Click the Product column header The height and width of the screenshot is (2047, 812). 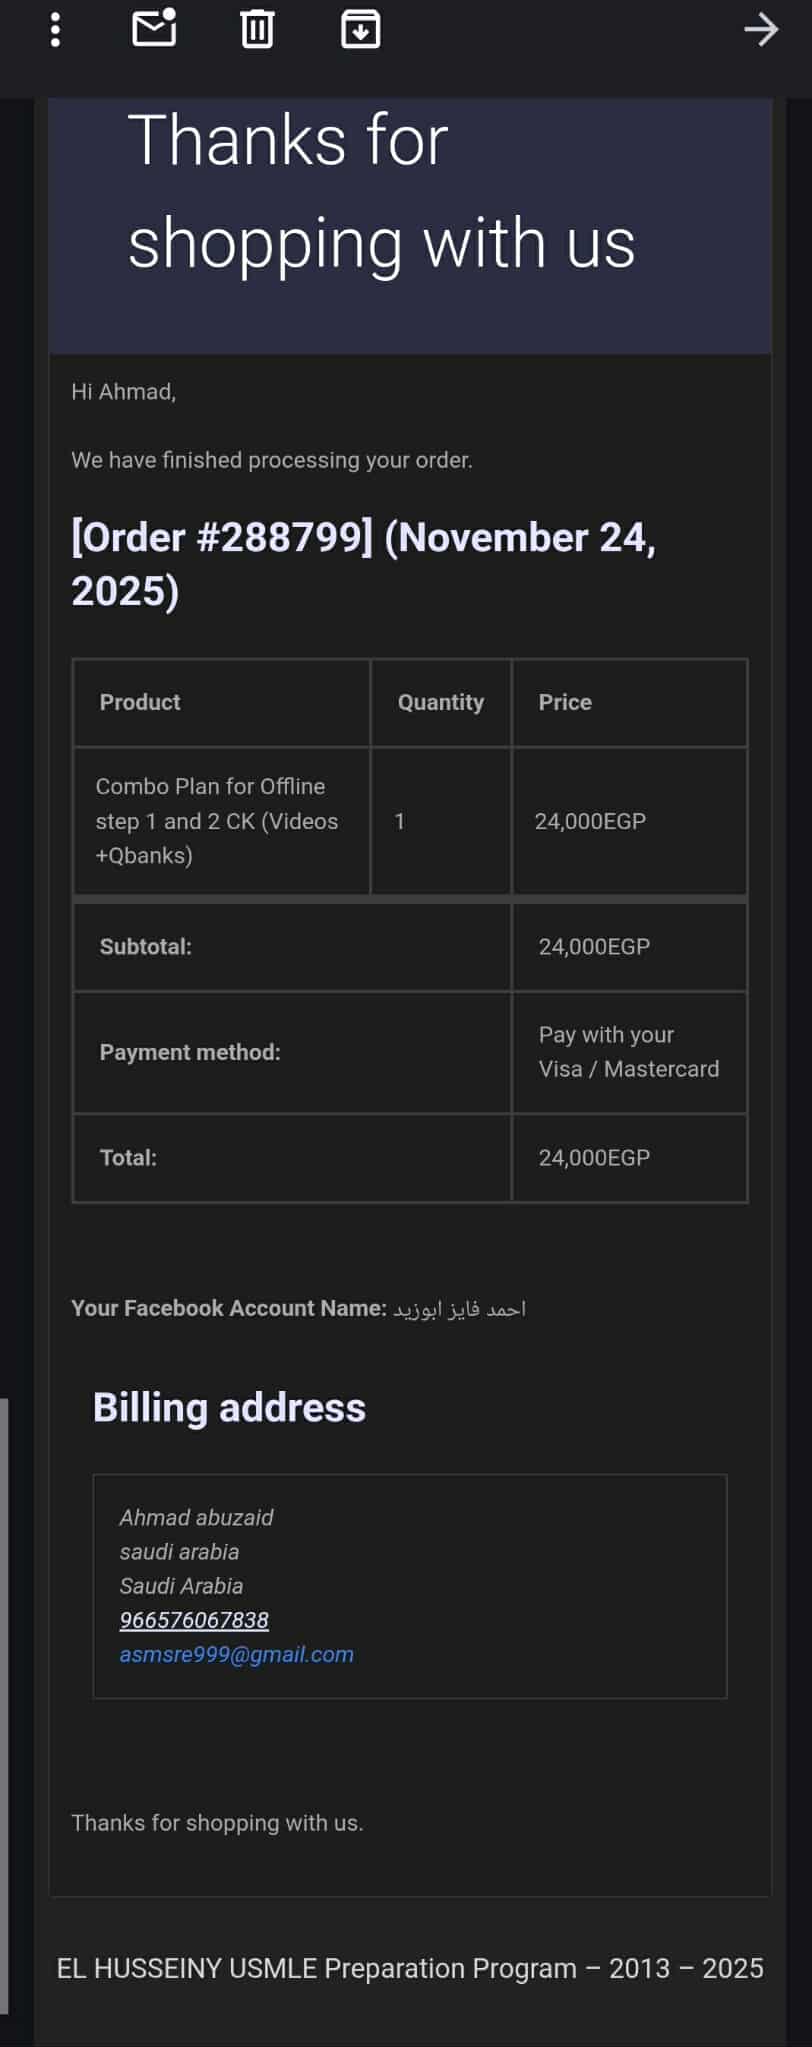coord(140,702)
